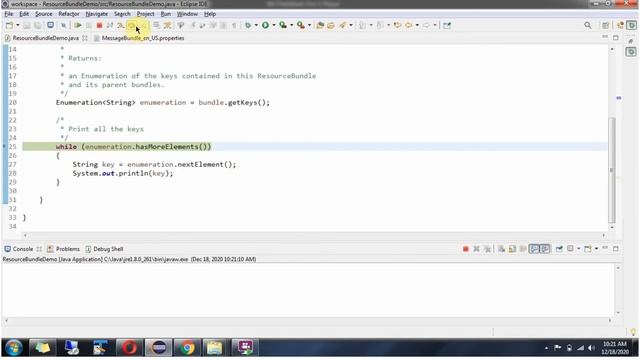Click the Search magnifier icon
Image resolution: width=640 pixels, height=360 pixels.
(x=587, y=25)
